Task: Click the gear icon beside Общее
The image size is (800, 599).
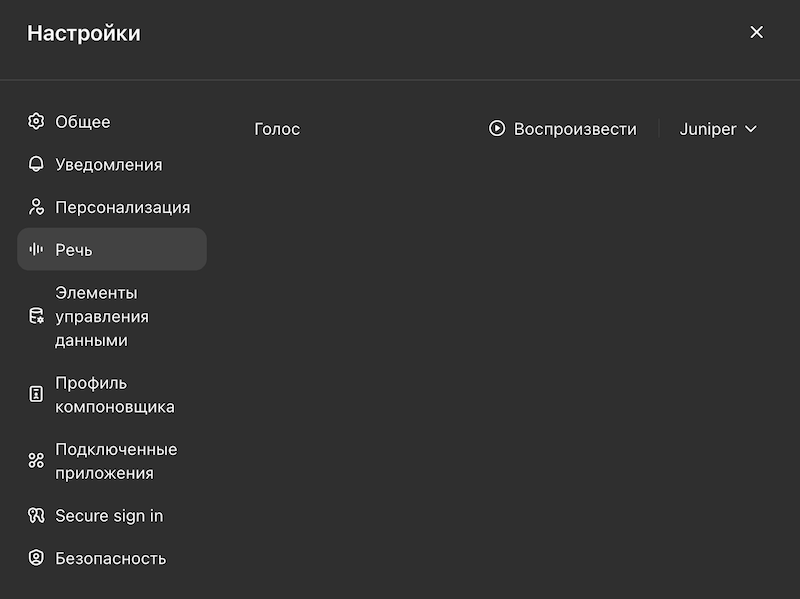Action: coord(36,121)
